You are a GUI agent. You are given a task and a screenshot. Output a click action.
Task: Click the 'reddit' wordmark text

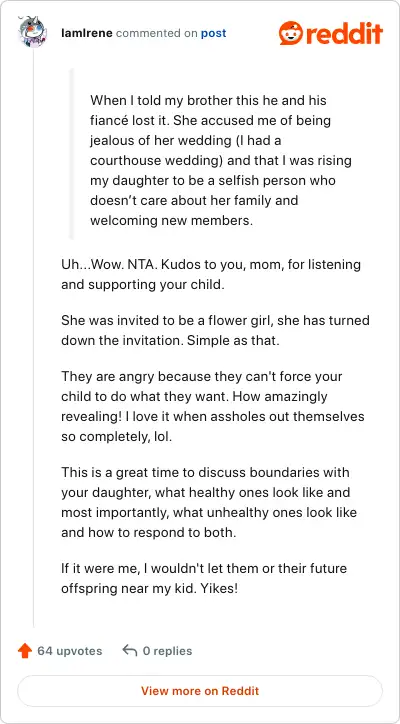(345, 33)
